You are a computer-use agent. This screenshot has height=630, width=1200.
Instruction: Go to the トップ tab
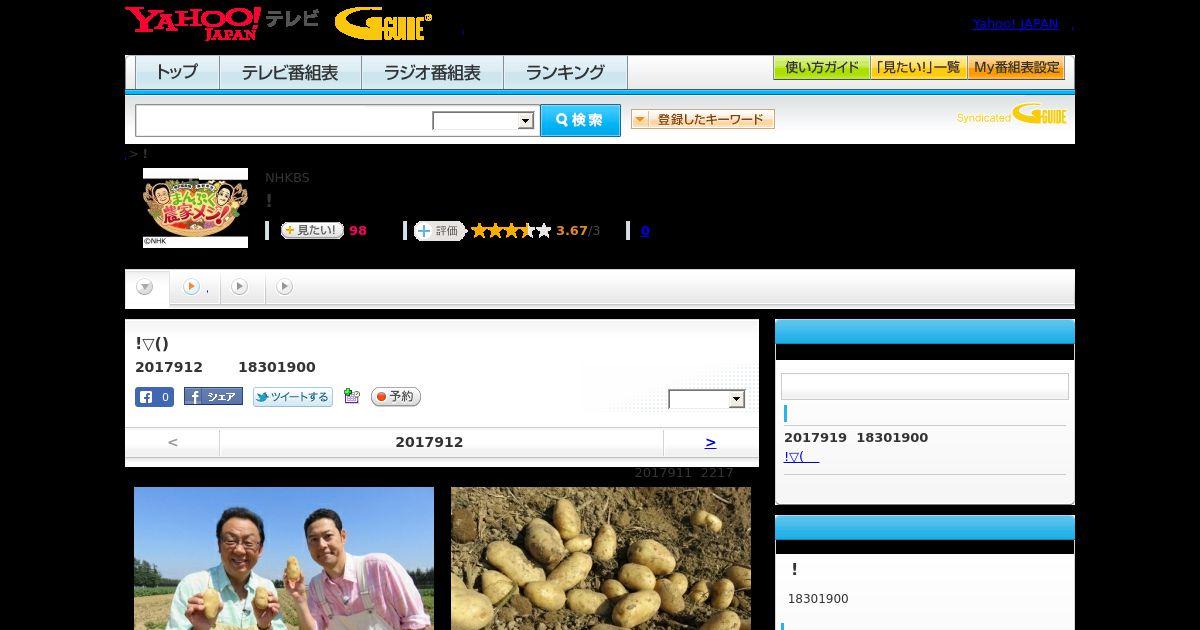[x=177, y=72]
